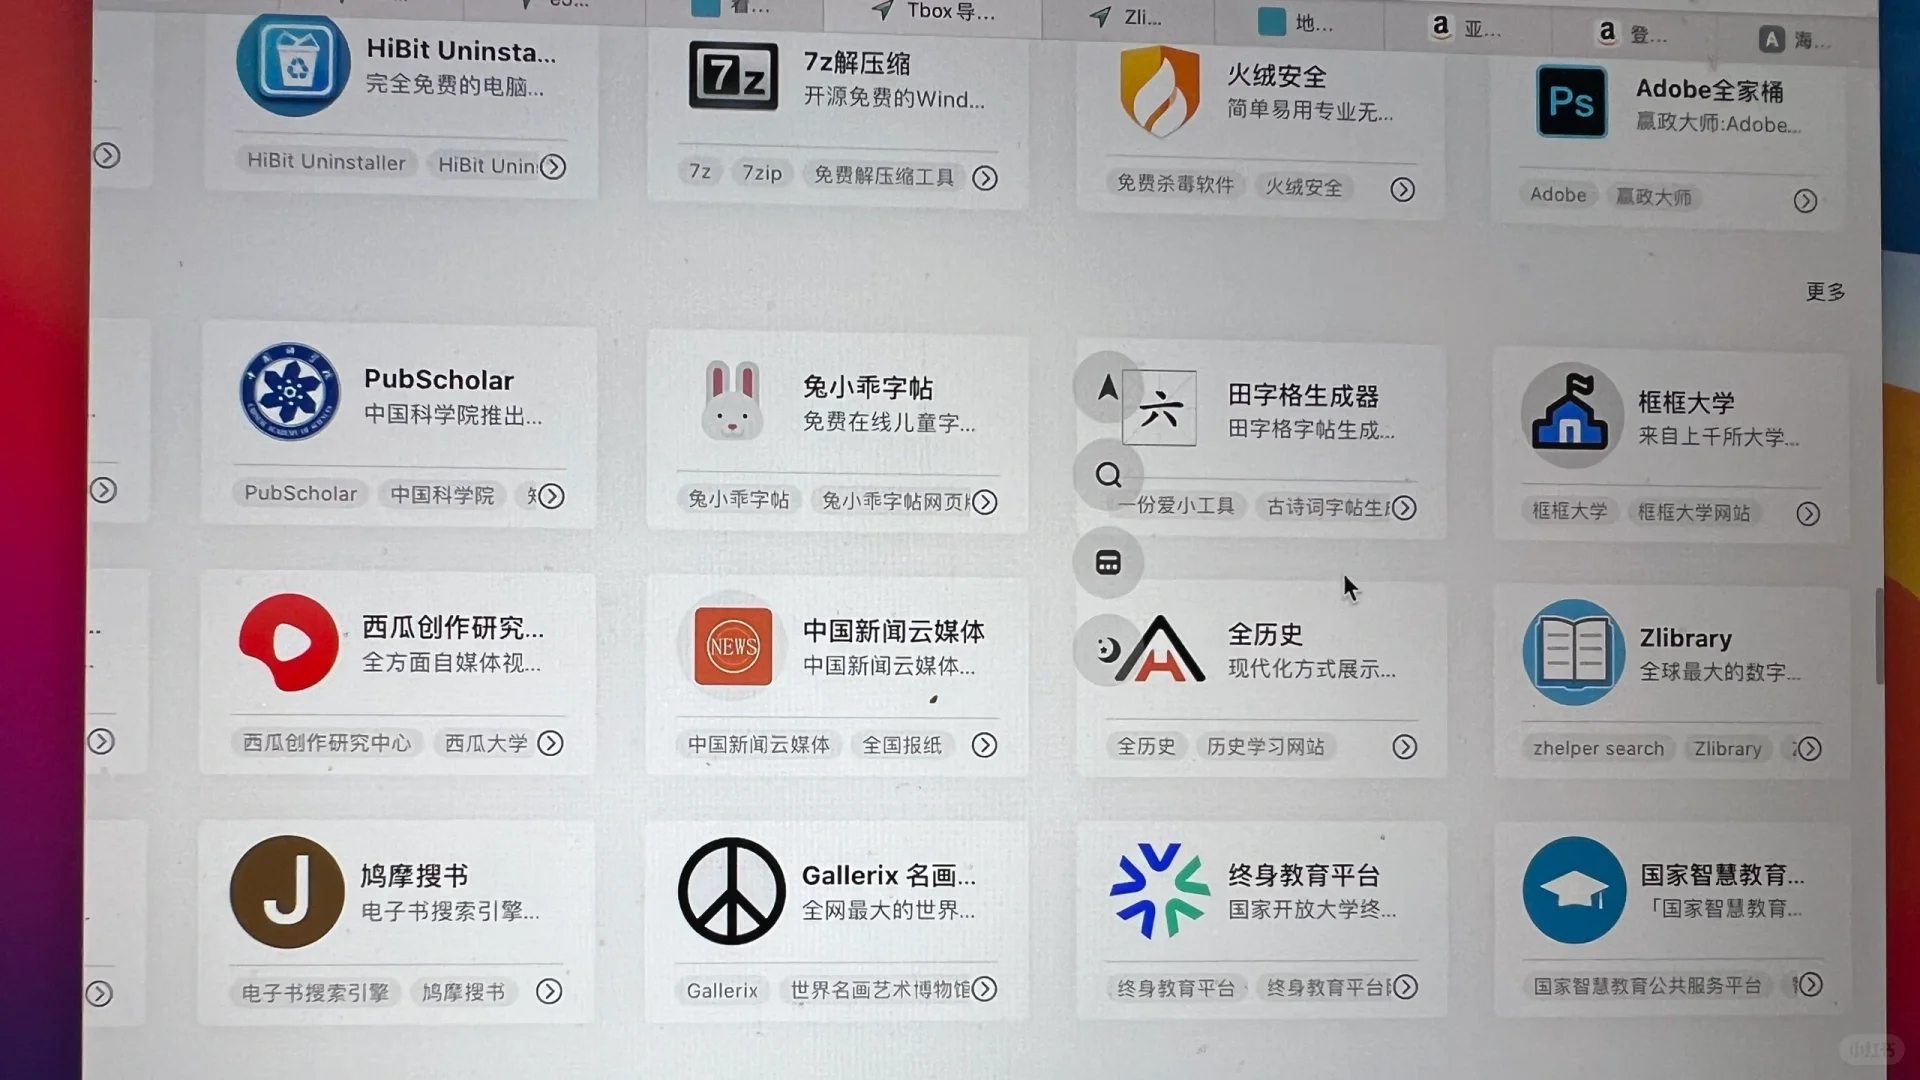Expand tags arrow on PubScholar card

point(551,496)
